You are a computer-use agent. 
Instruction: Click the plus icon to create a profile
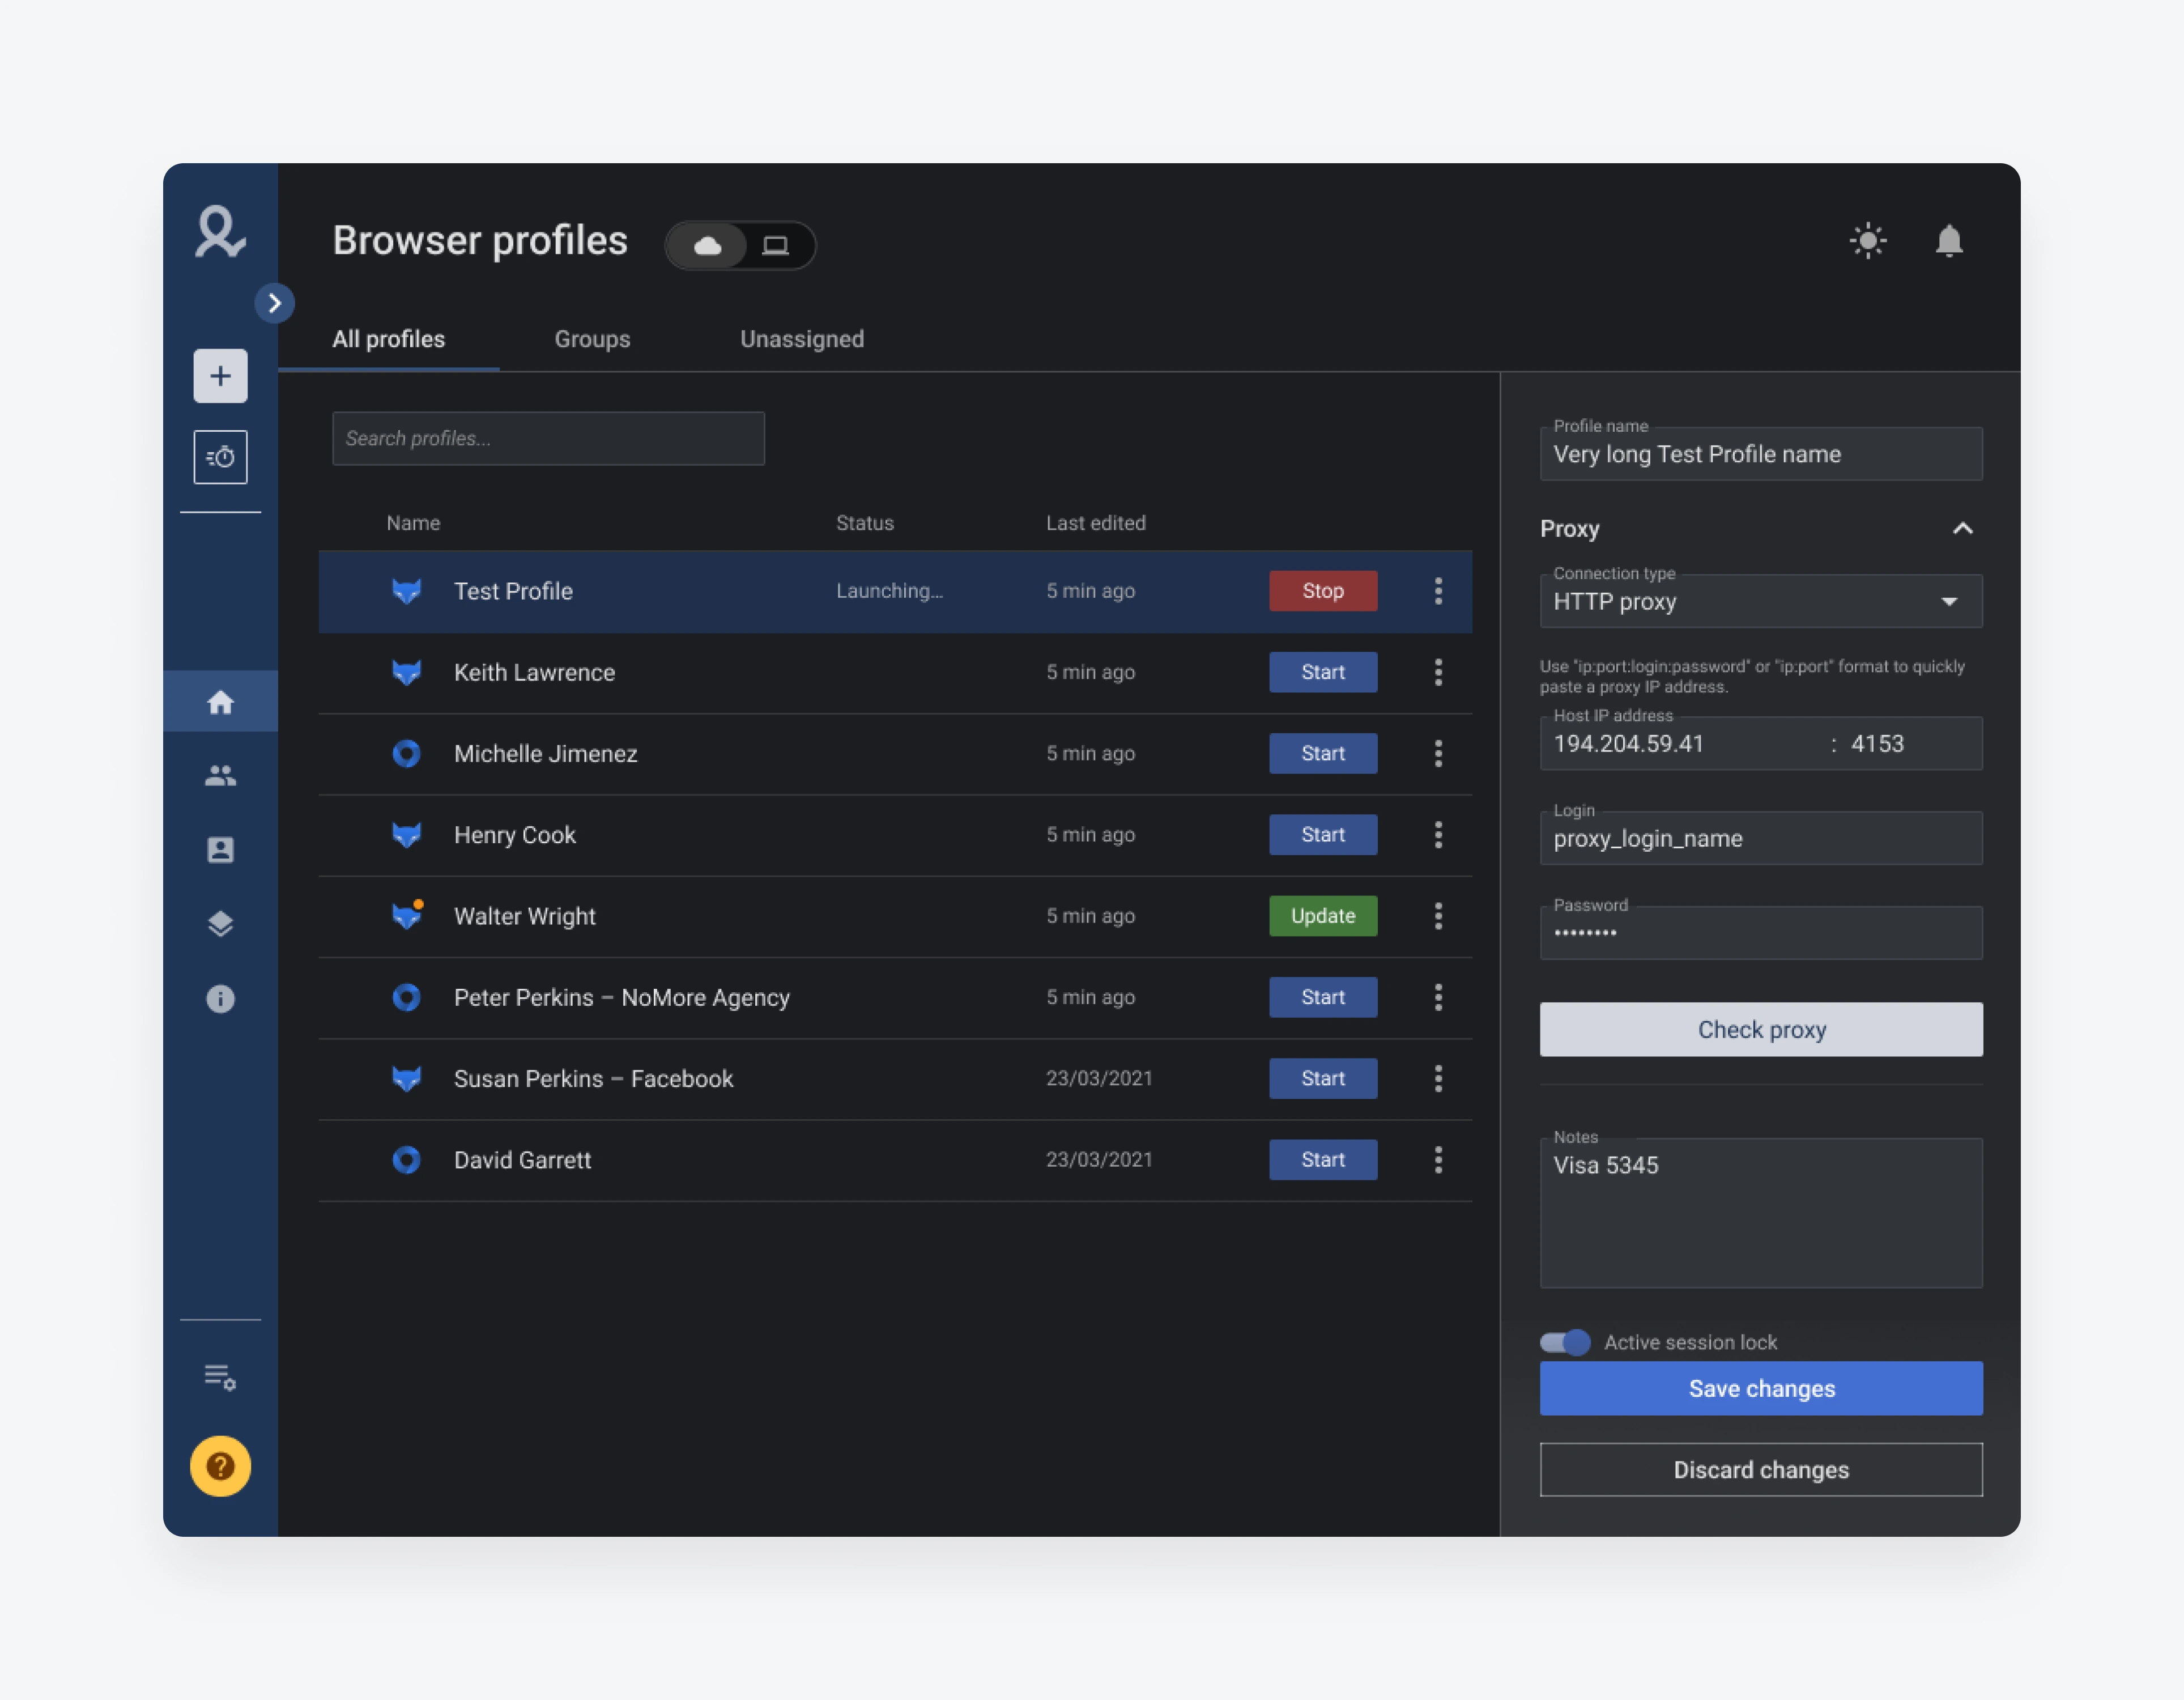pyautogui.click(x=220, y=376)
